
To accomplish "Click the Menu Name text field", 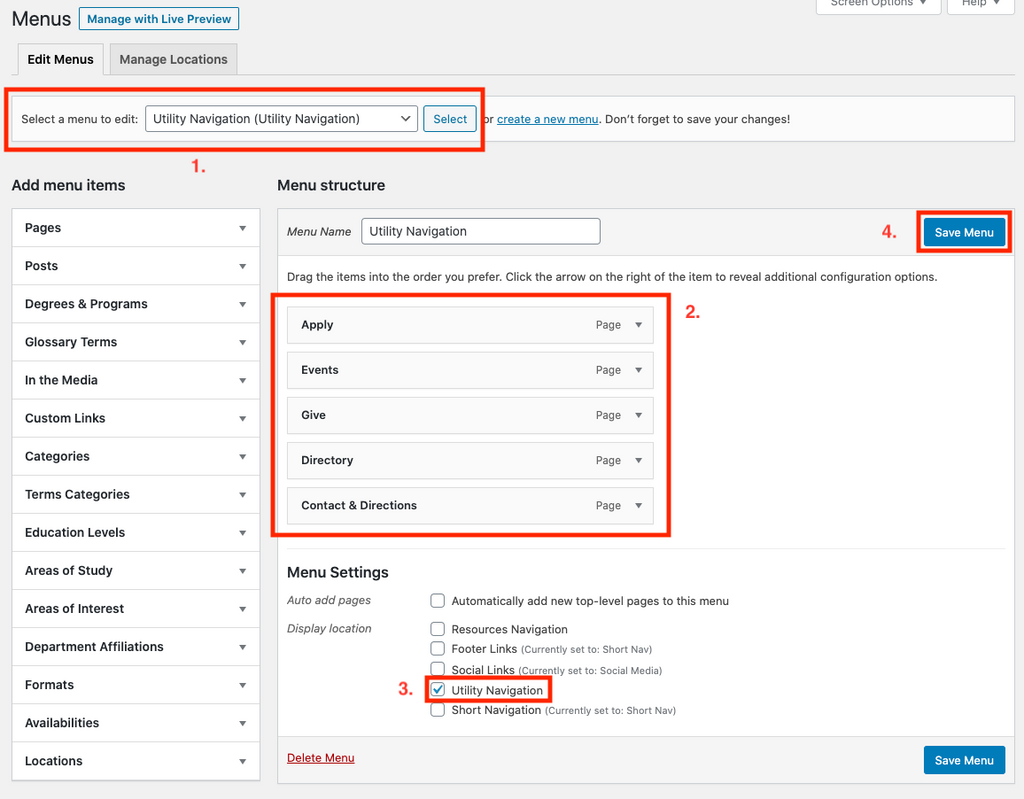I will click(x=480, y=231).
